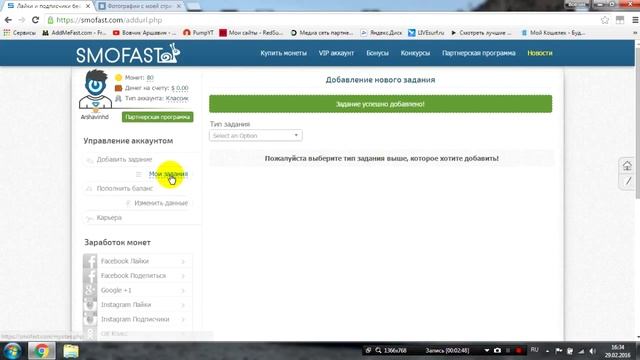Viewport: 640px width, 360px height.
Task: Click the Facebook Лайки row label
Action: tap(124, 261)
